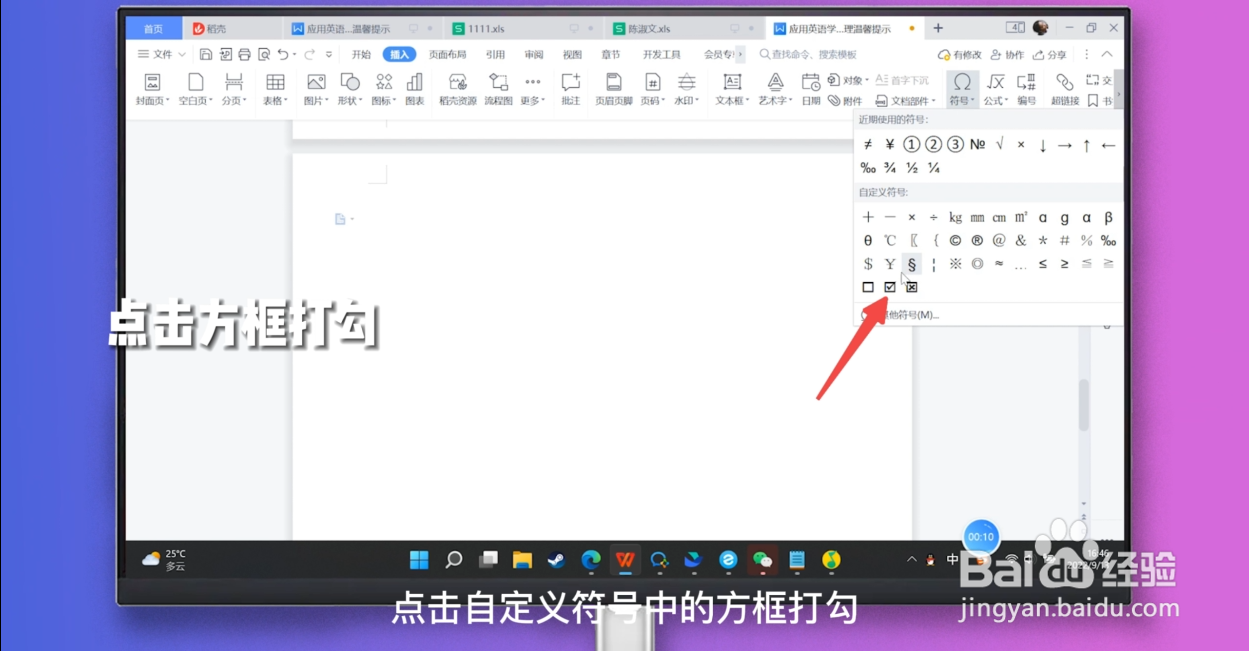Select the empty square symbol

click(867, 287)
